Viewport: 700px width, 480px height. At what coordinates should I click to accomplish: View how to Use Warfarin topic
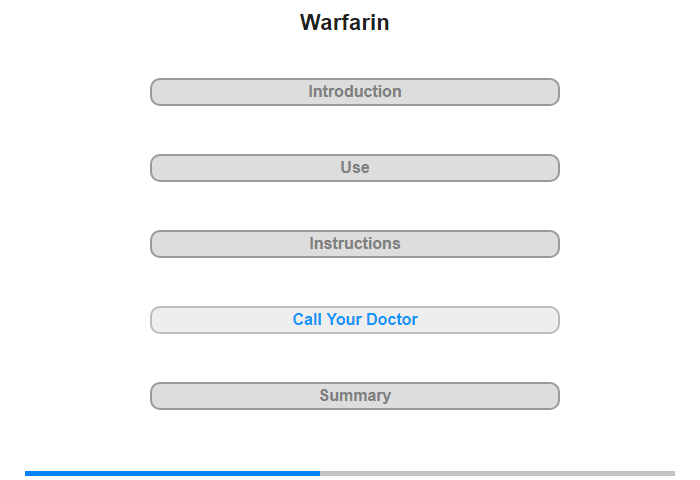354,168
